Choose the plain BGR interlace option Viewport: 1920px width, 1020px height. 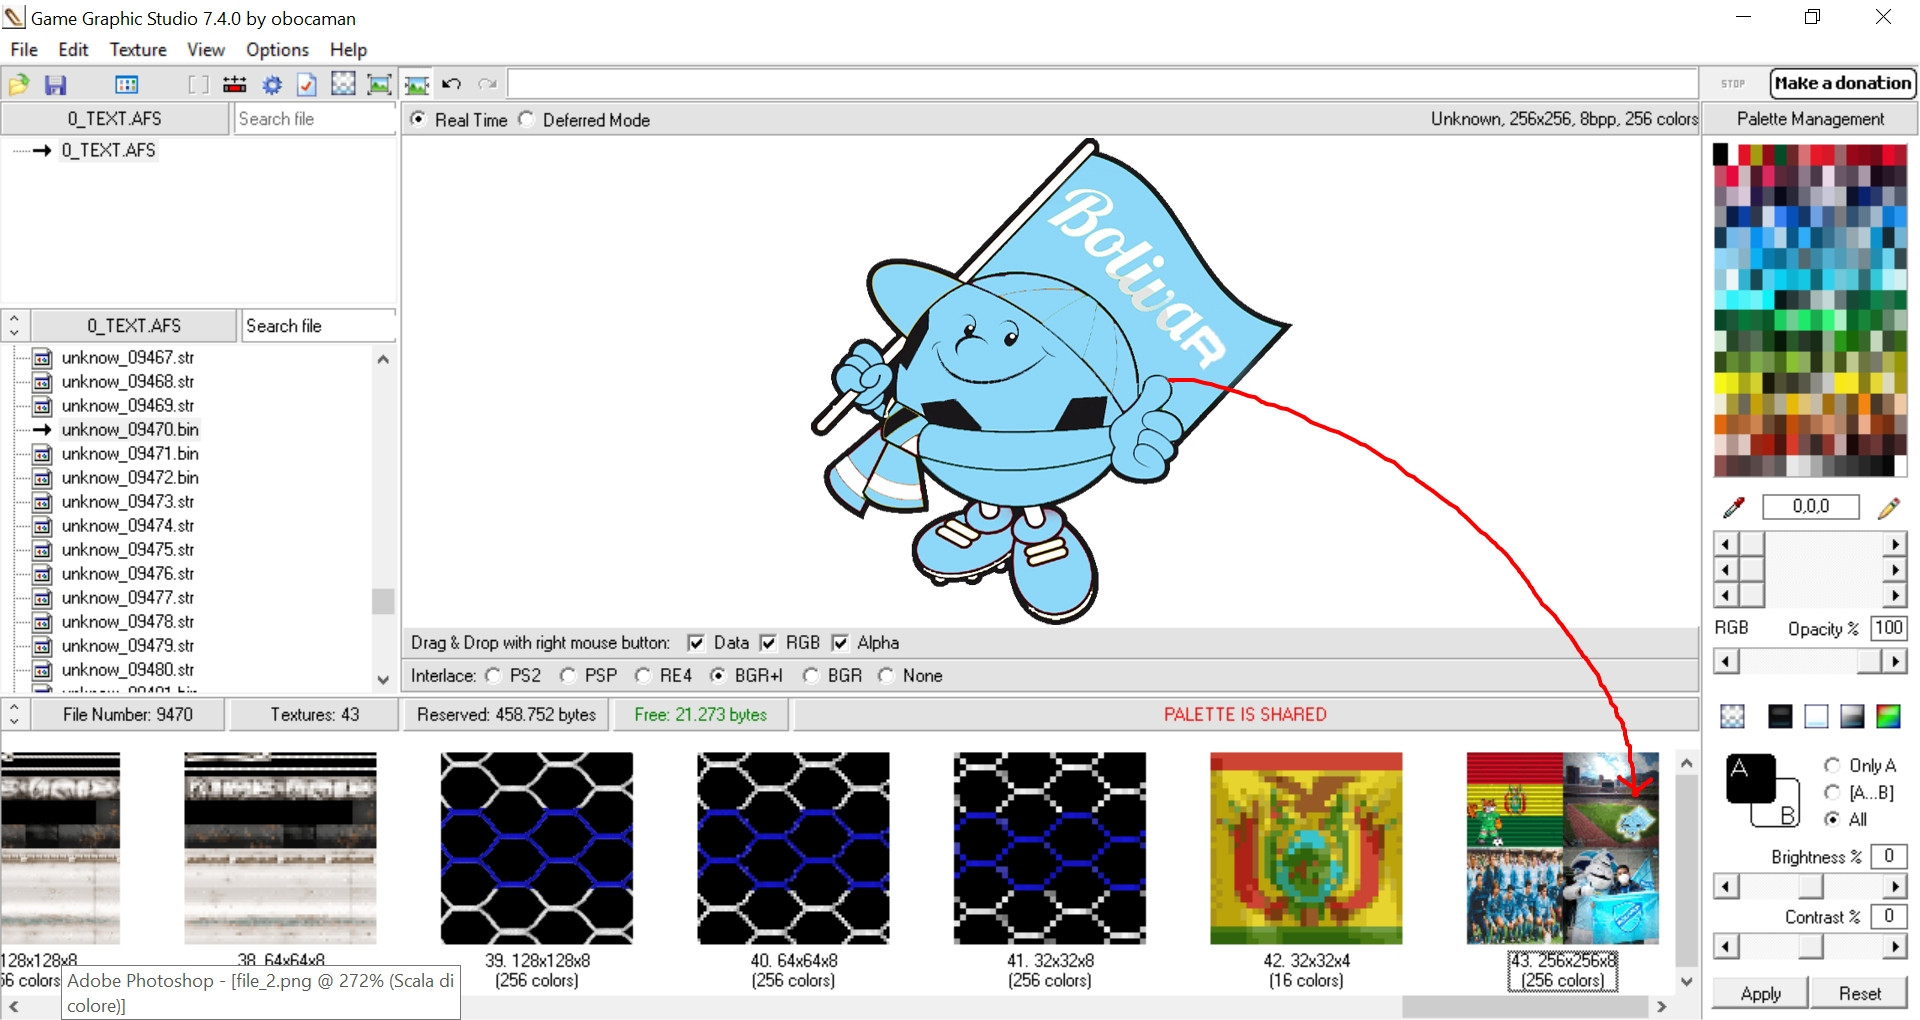point(811,676)
